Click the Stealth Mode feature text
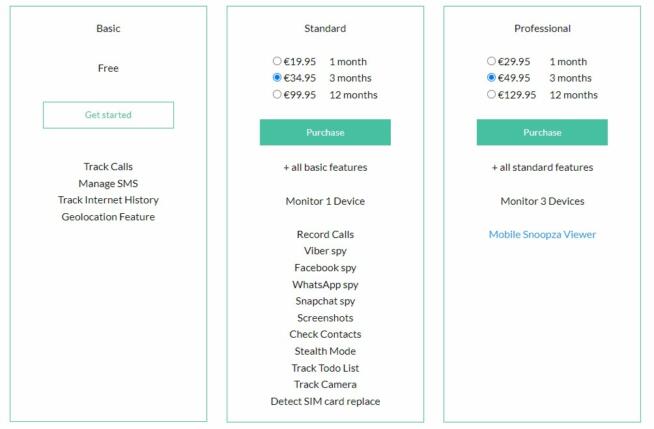 (325, 351)
